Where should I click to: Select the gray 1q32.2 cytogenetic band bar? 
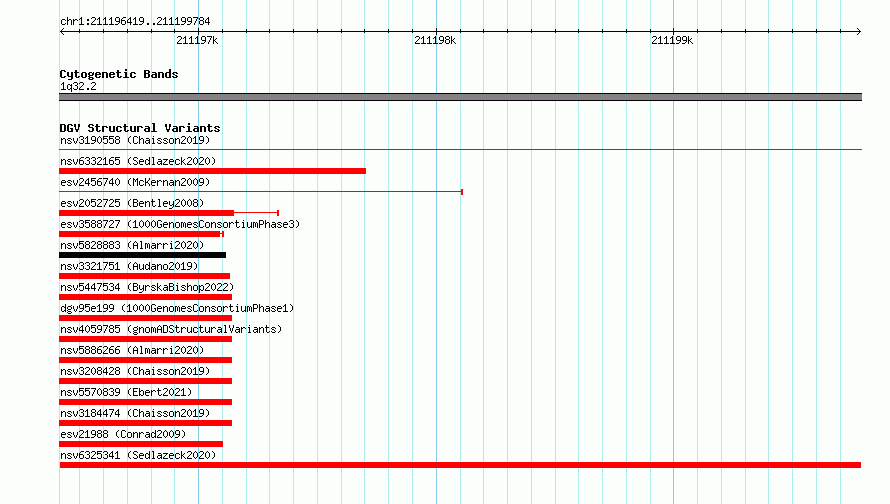tap(460, 97)
